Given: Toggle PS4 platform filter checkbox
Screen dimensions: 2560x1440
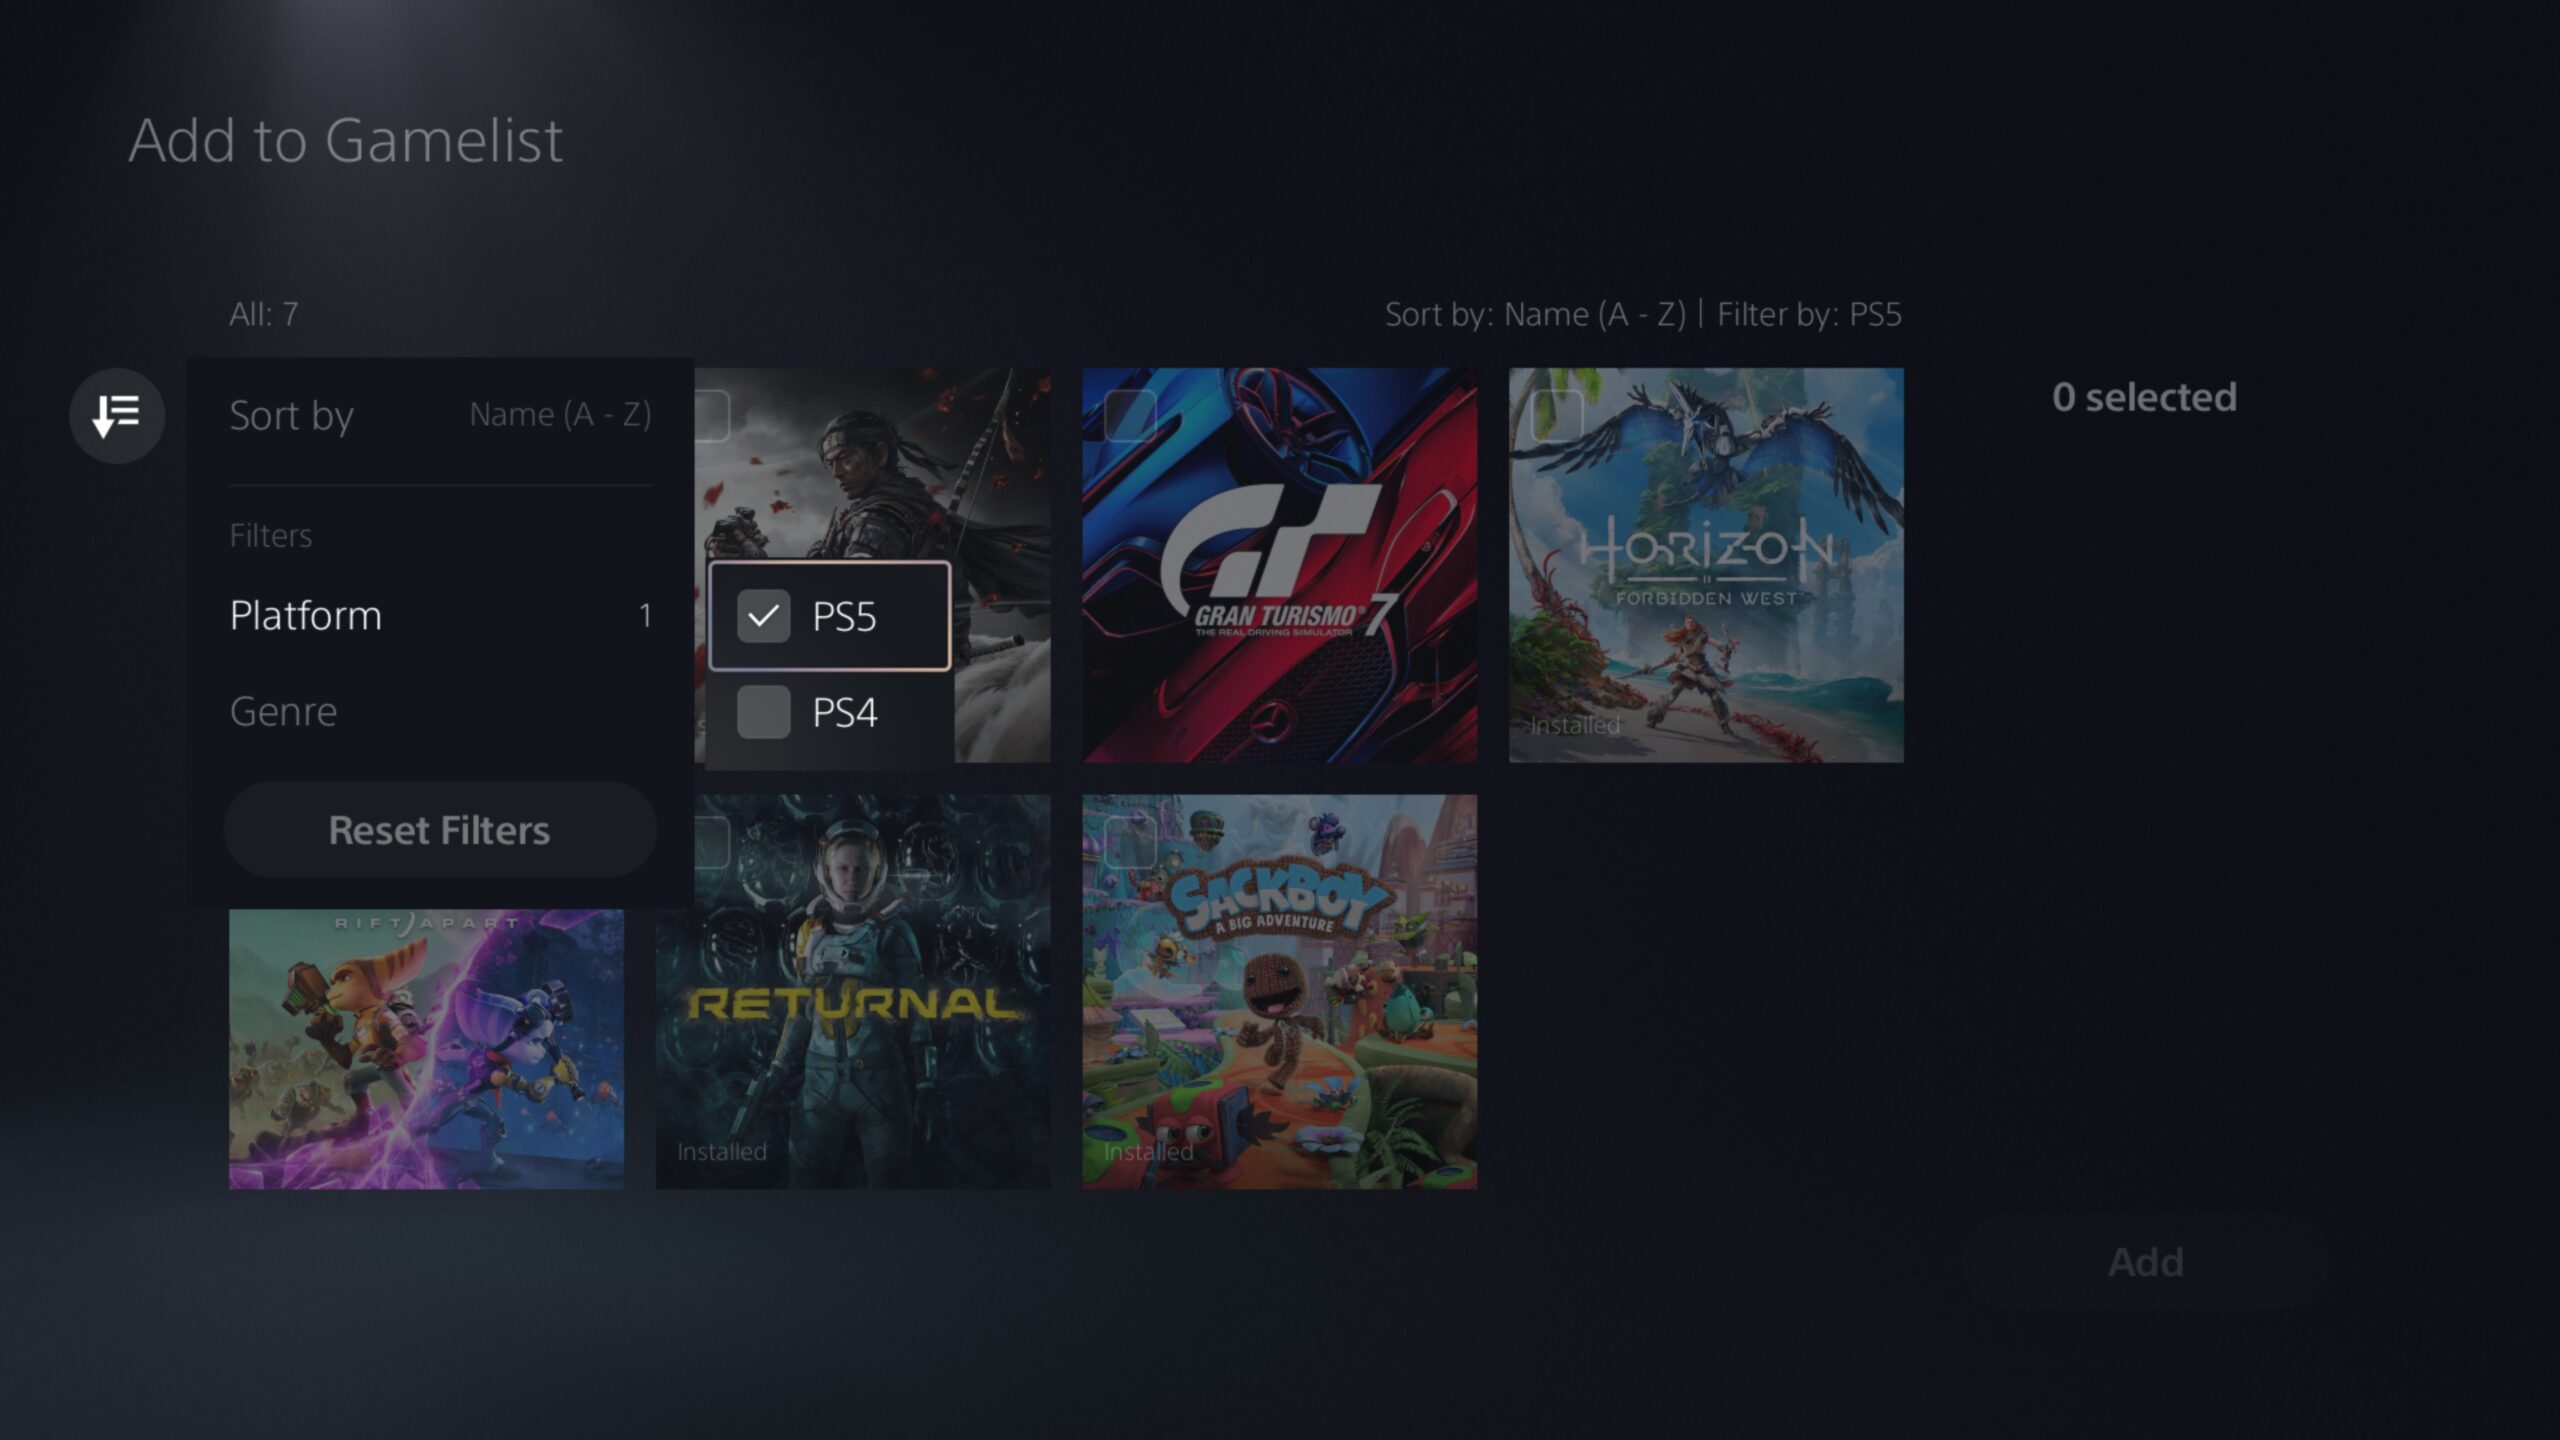Looking at the screenshot, I should 763,710.
